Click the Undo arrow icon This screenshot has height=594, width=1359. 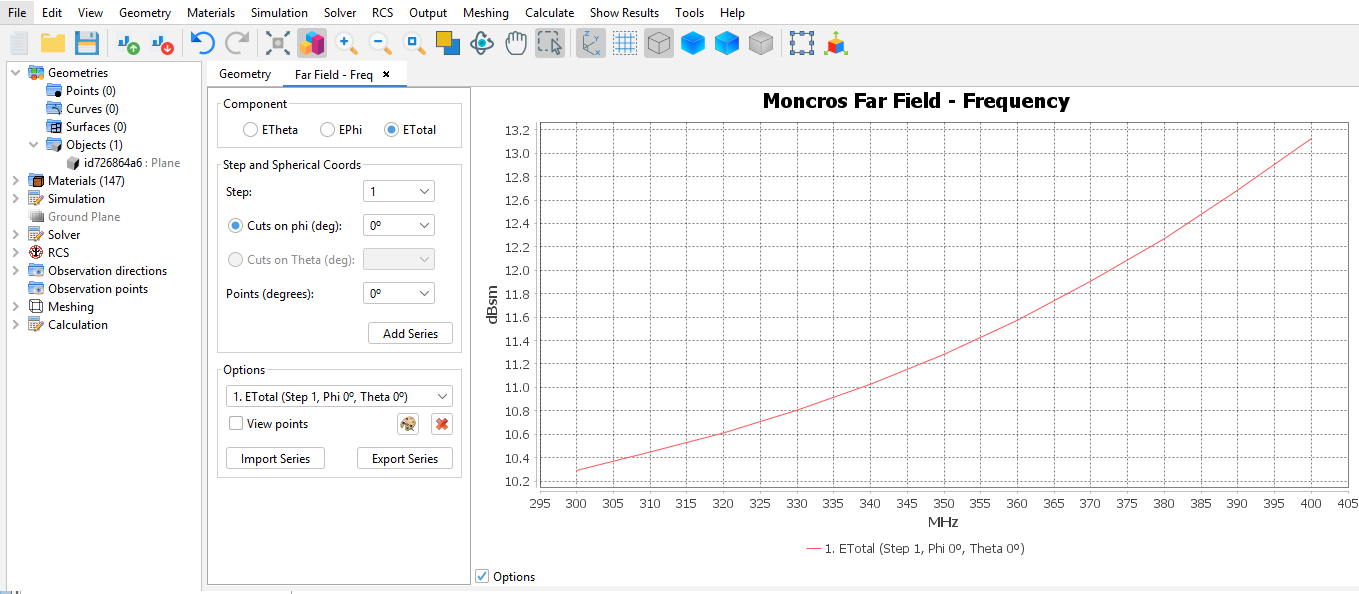click(x=203, y=43)
